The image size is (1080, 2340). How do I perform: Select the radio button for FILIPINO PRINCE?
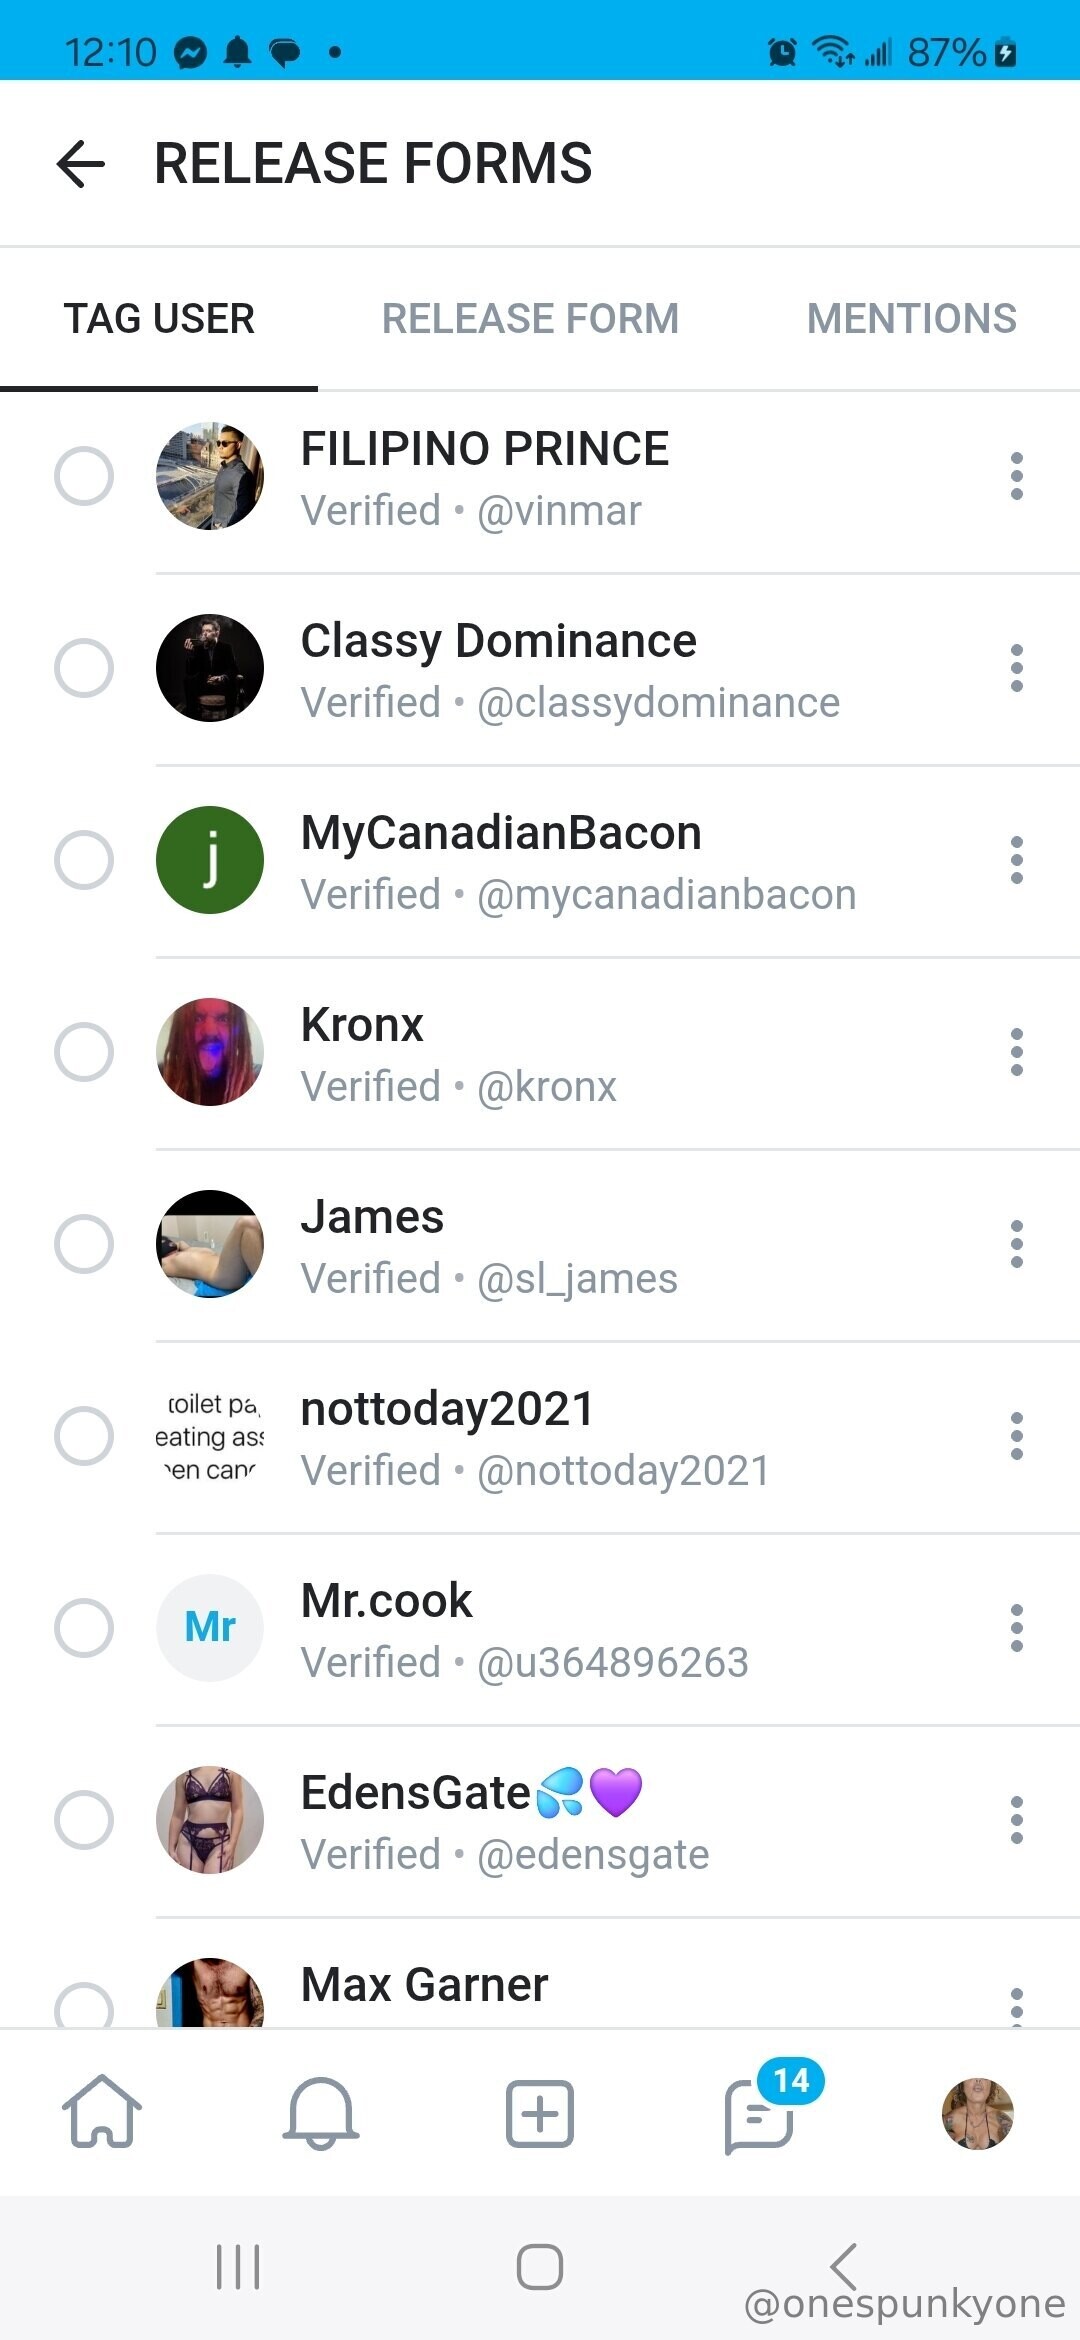coord(84,476)
